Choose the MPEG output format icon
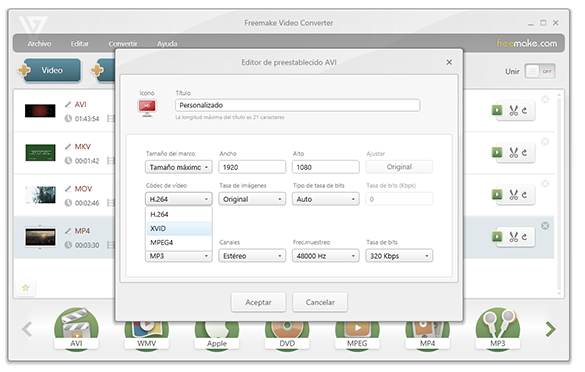Viewport: 585px width, 372px height. (x=357, y=336)
